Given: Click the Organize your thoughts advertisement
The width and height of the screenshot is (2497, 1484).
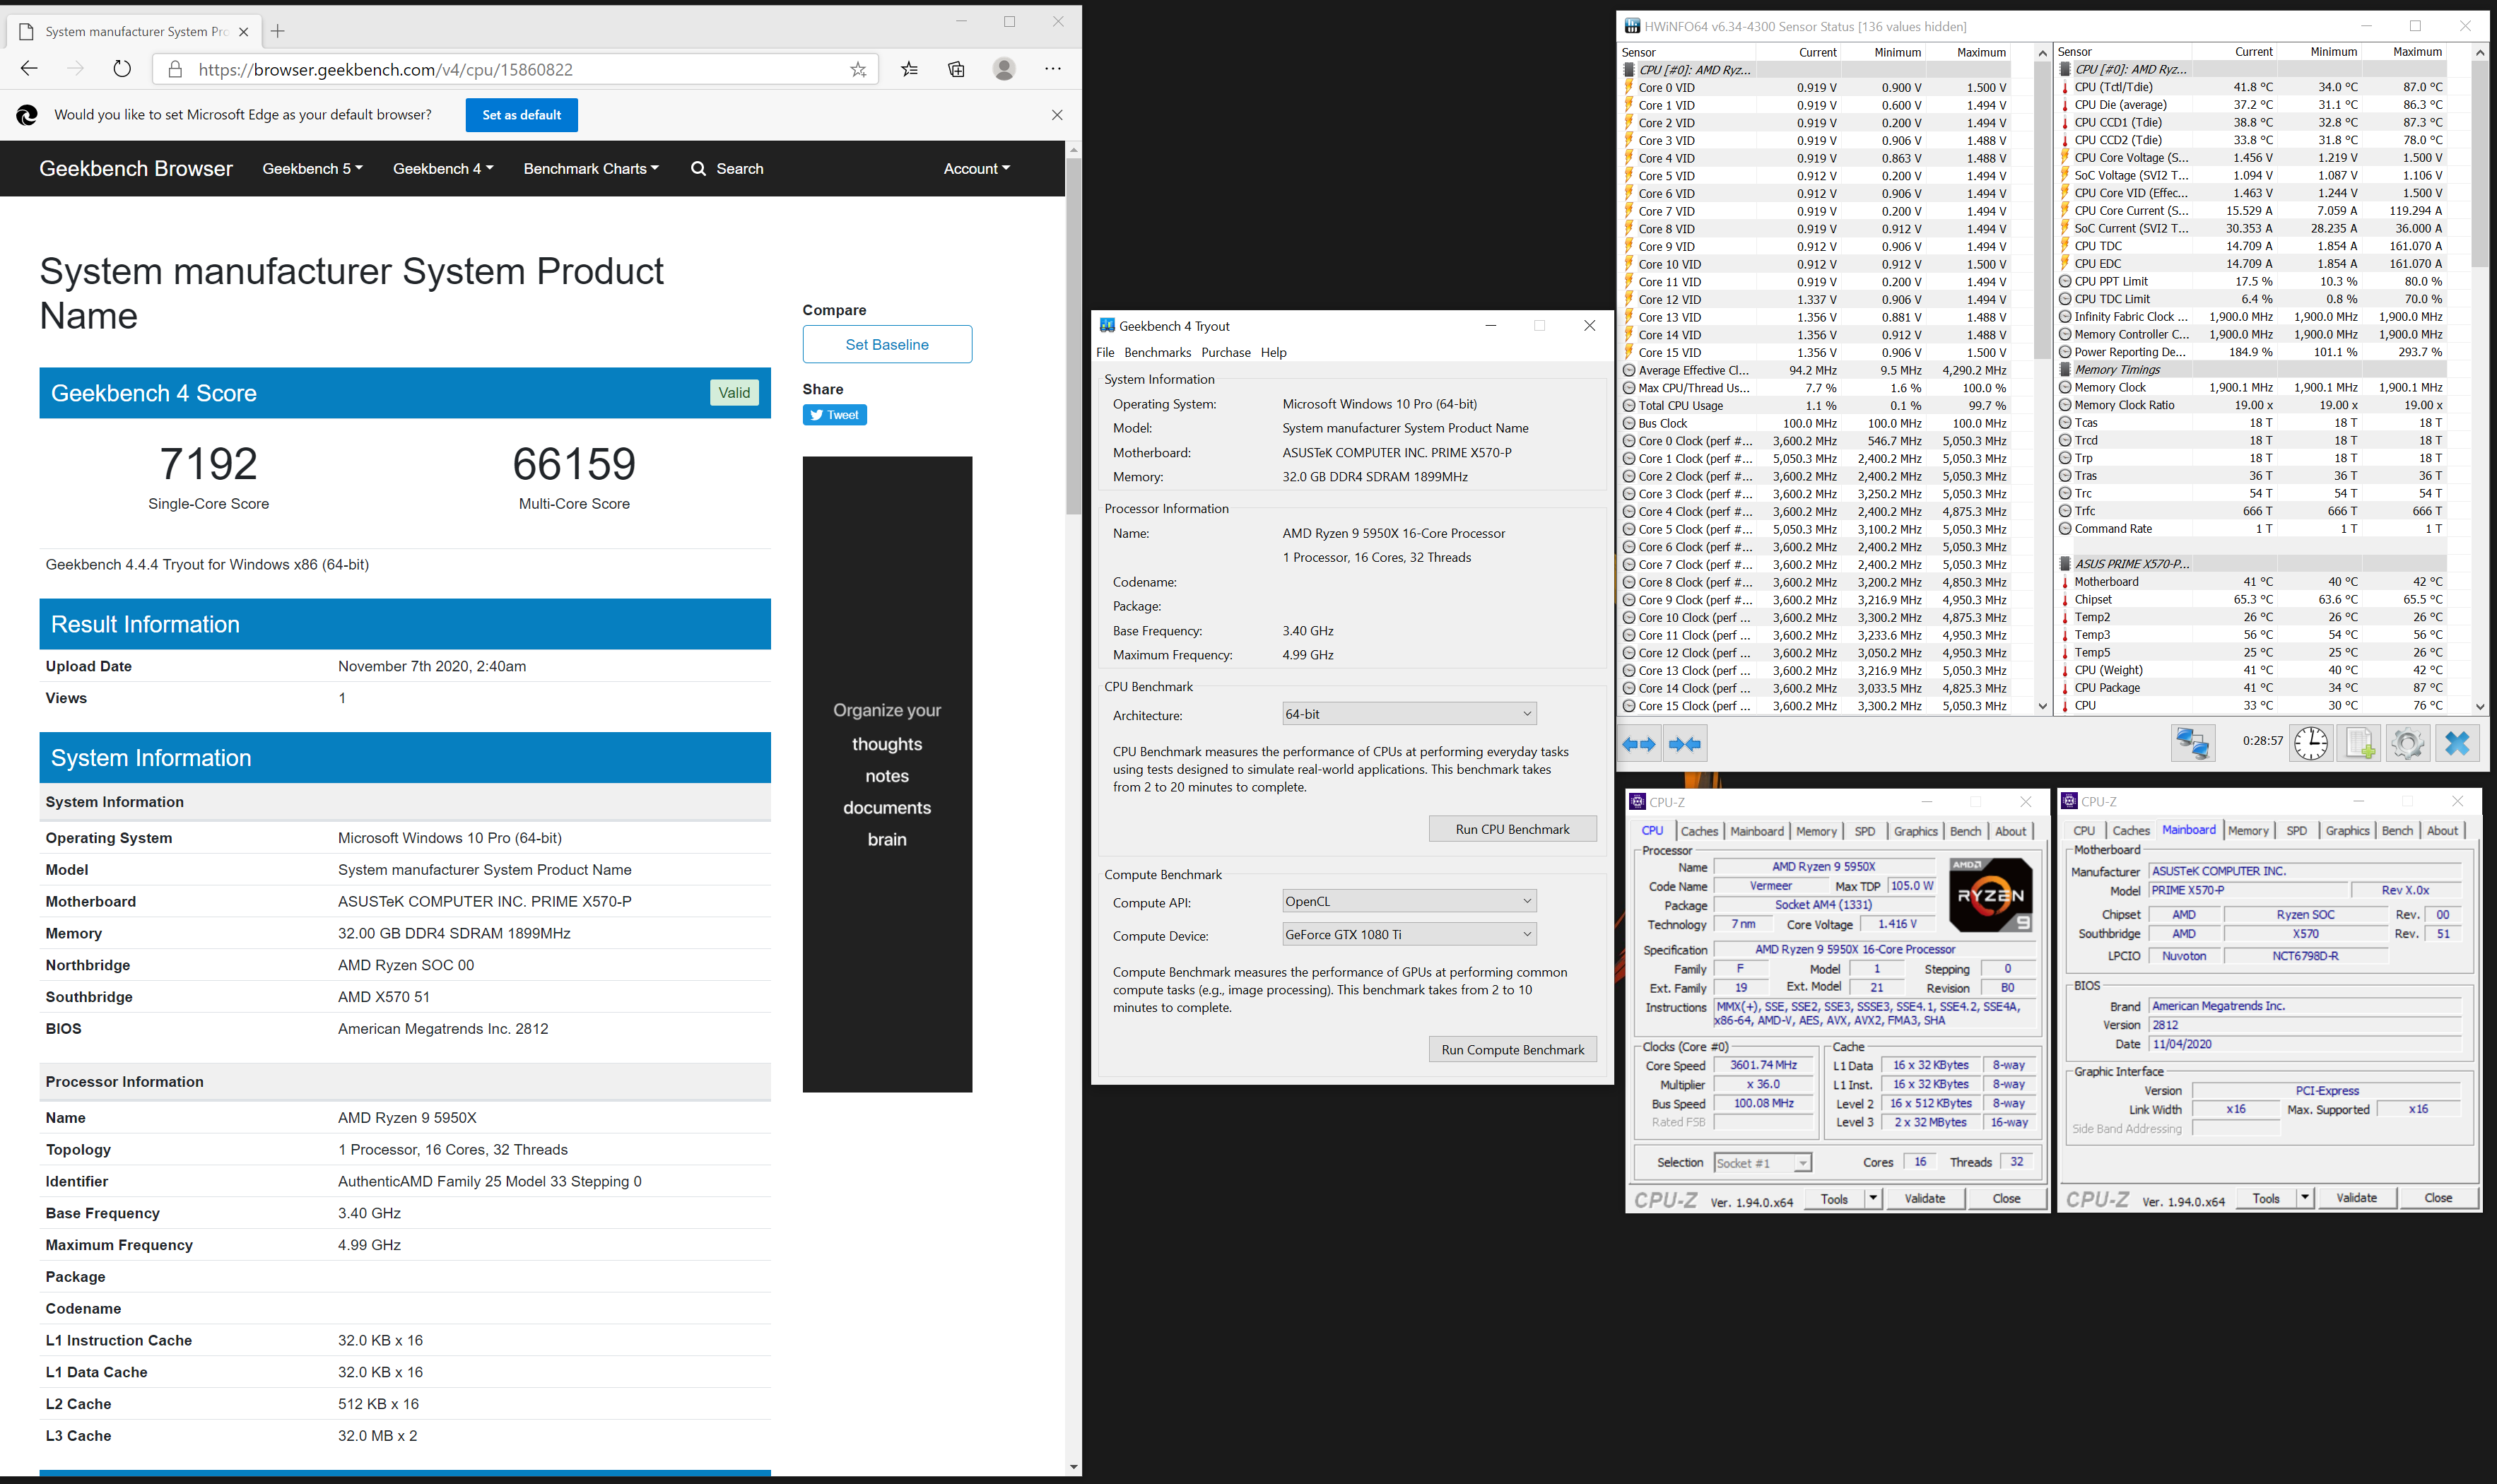Looking at the screenshot, I should 887,774.
